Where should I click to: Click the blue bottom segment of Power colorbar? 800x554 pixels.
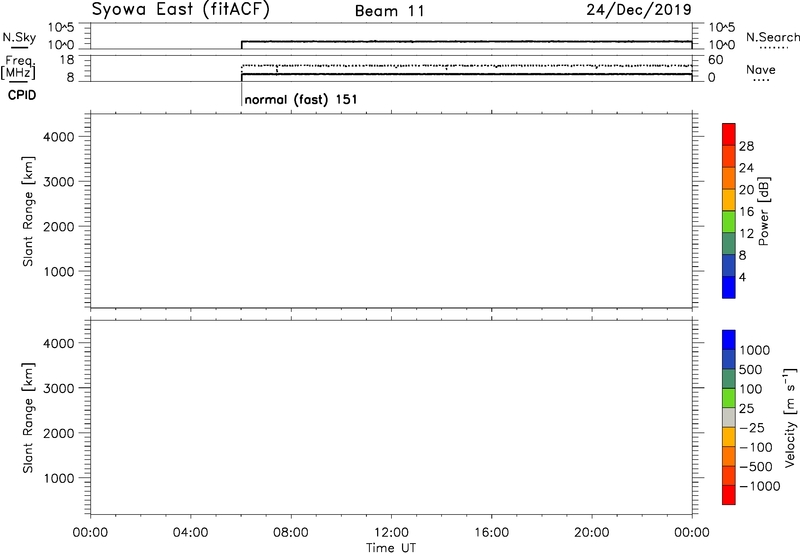729,287
